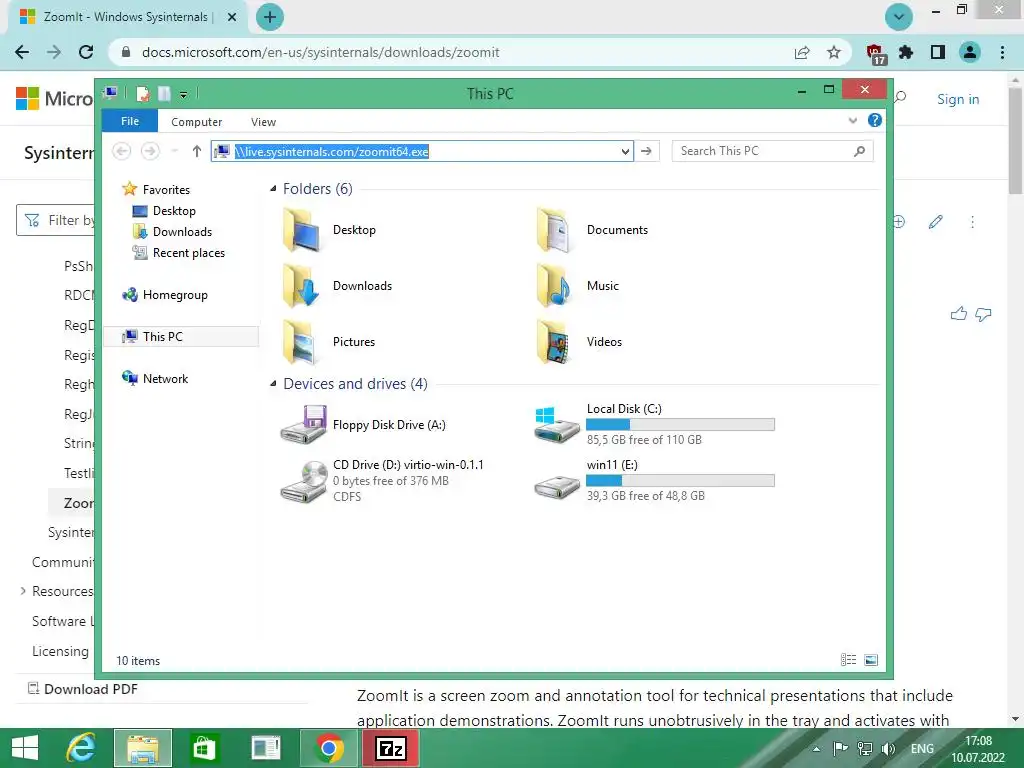Viewport: 1024px width, 768px height.
Task: Click Go arrow beside address bar
Action: coord(647,152)
